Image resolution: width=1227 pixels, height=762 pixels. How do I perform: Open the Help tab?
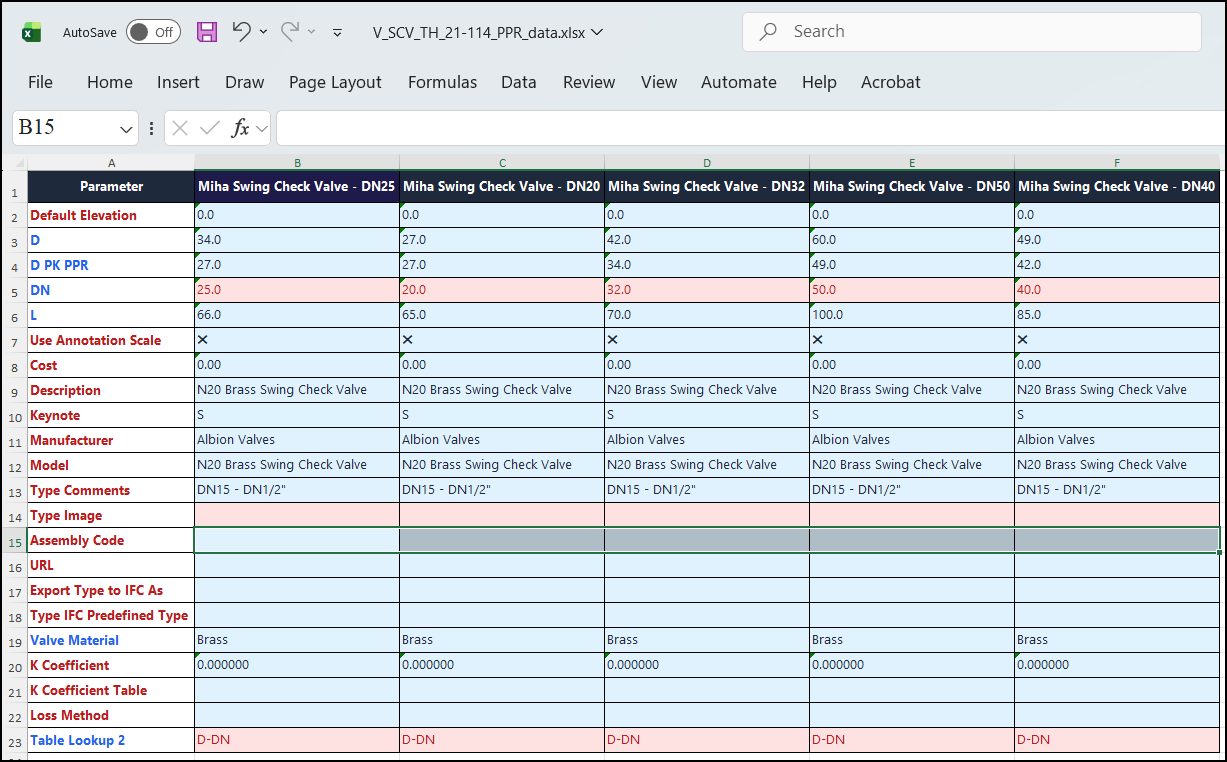(x=819, y=82)
